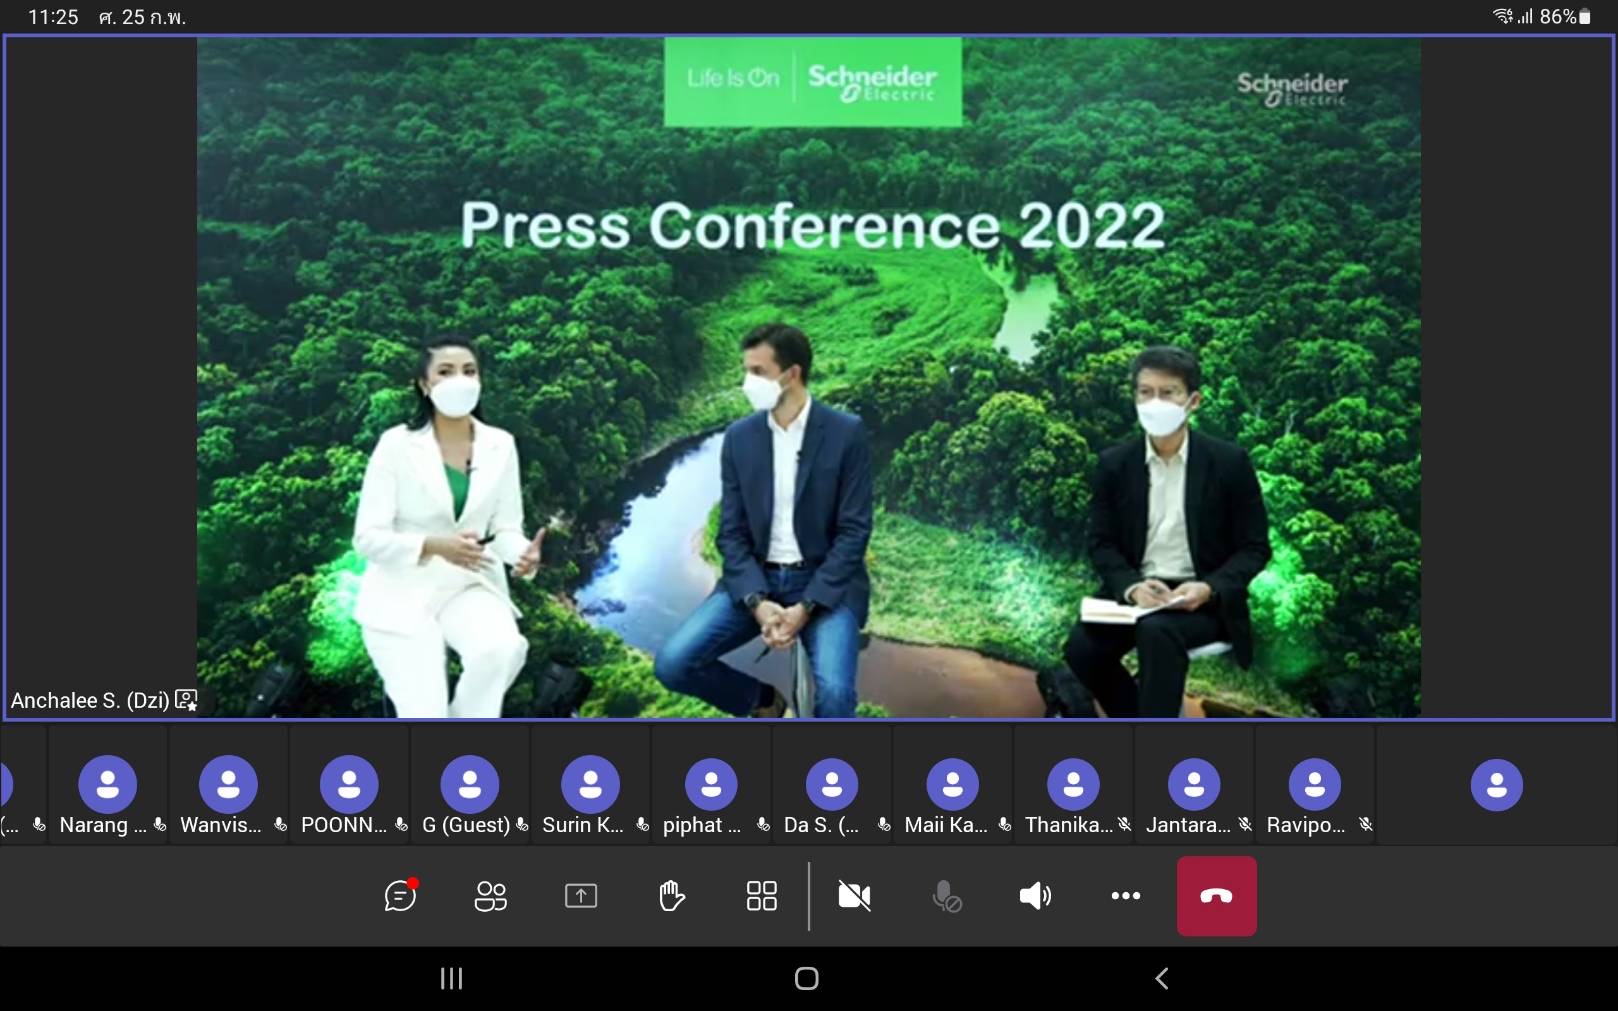Open Android recent apps
The image size is (1618, 1011).
coord(452,978)
